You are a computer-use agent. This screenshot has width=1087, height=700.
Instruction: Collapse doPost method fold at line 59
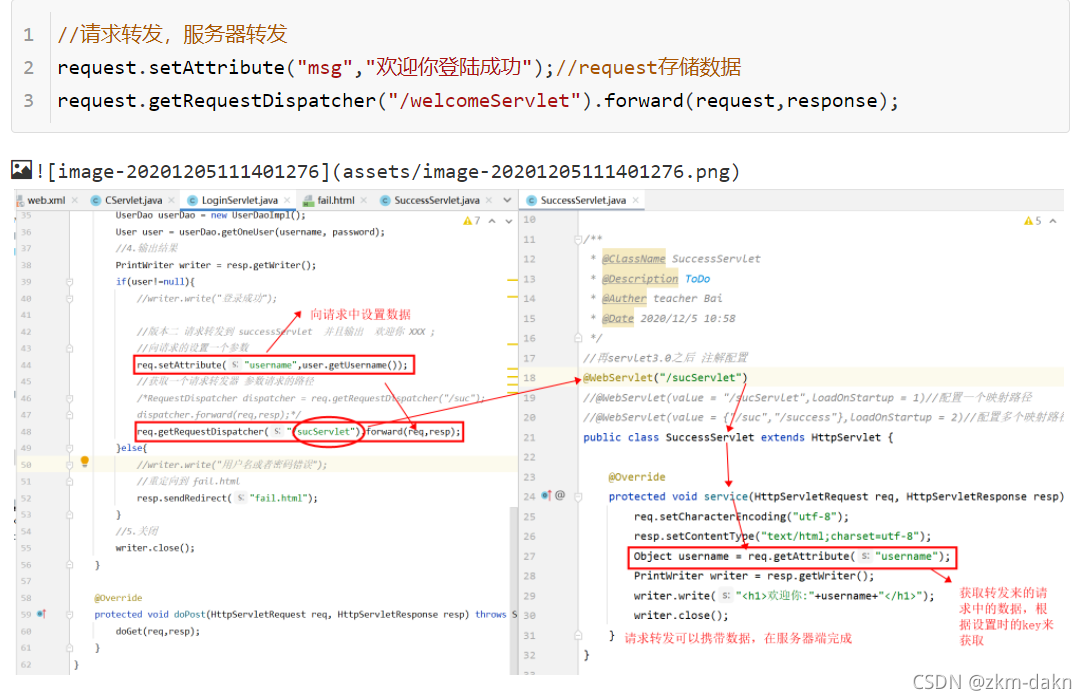click(x=69, y=615)
